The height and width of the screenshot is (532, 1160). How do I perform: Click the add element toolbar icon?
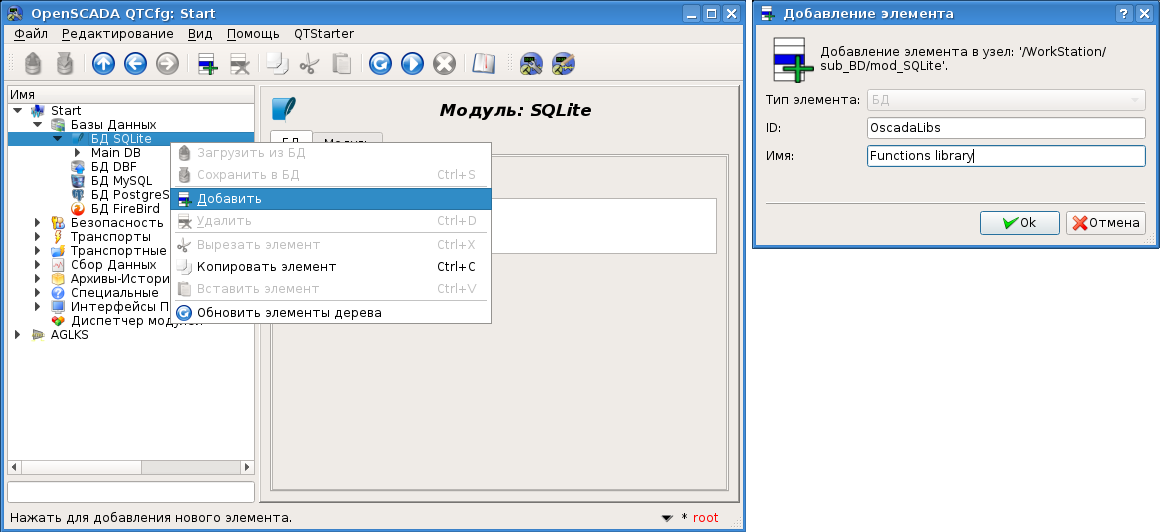tap(208, 64)
